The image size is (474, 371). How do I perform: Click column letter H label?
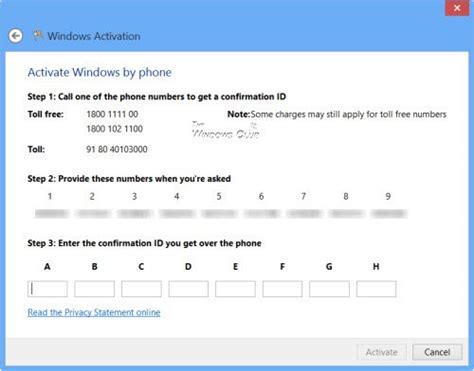point(376,267)
